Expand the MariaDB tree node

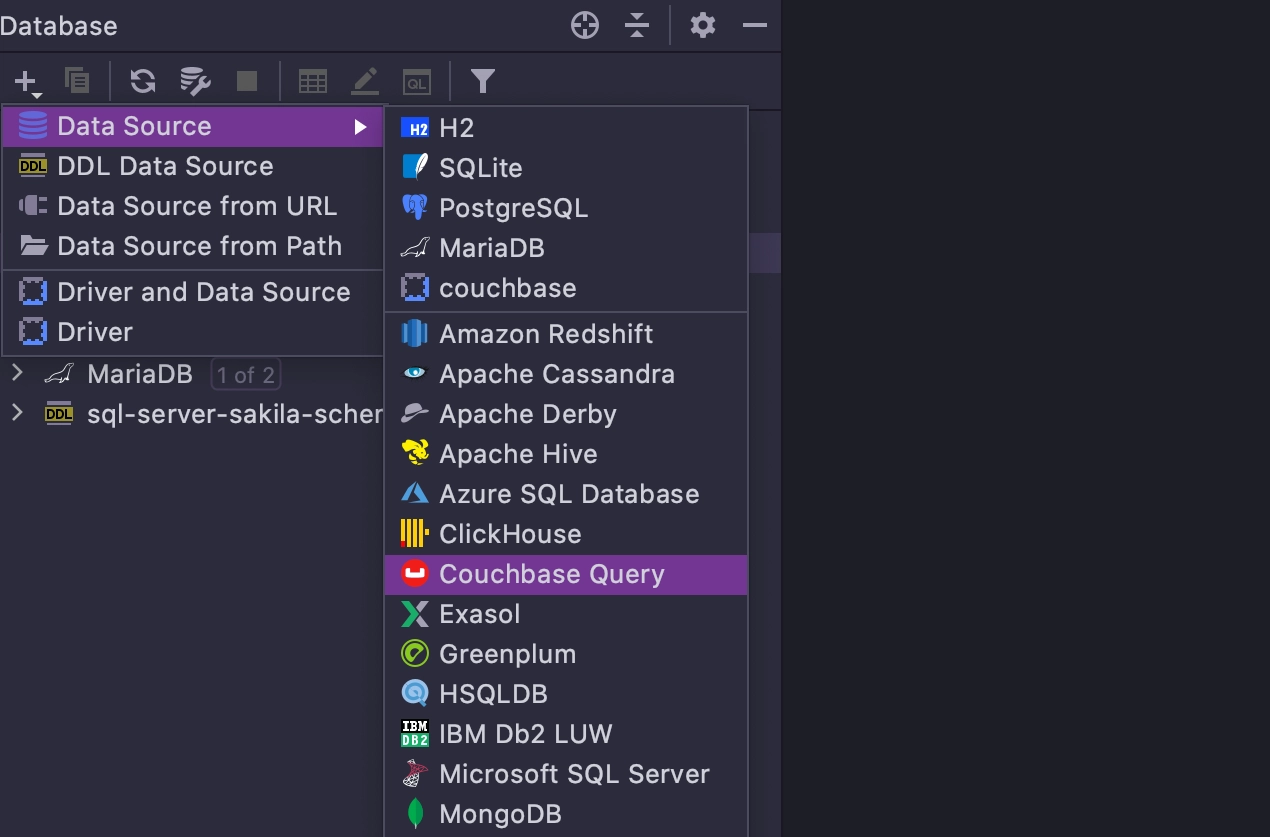coord(17,374)
